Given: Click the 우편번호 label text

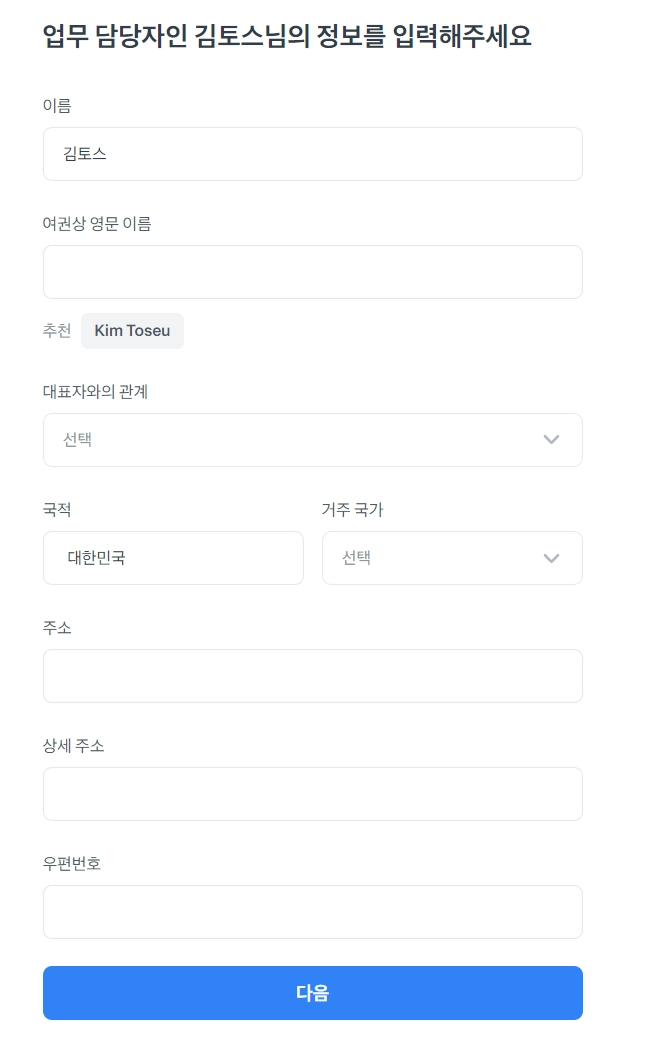Looking at the screenshot, I should (x=72, y=864).
